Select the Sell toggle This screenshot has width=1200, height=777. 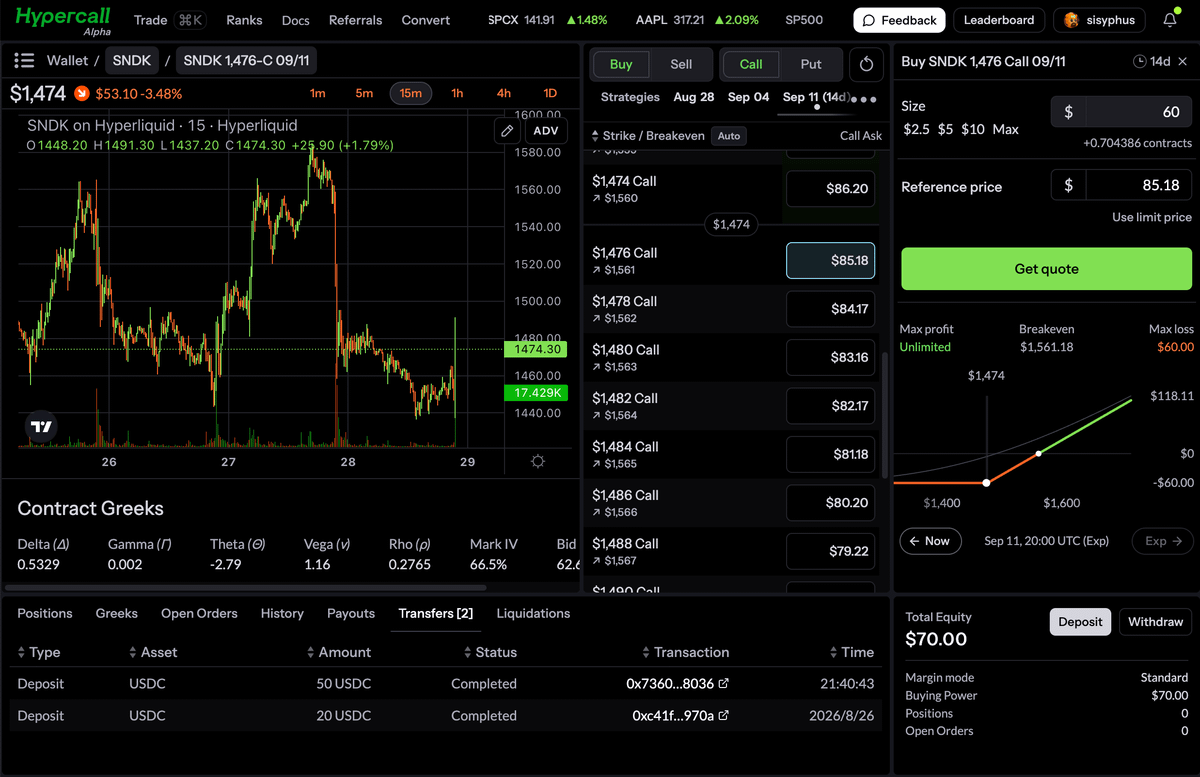click(681, 64)
